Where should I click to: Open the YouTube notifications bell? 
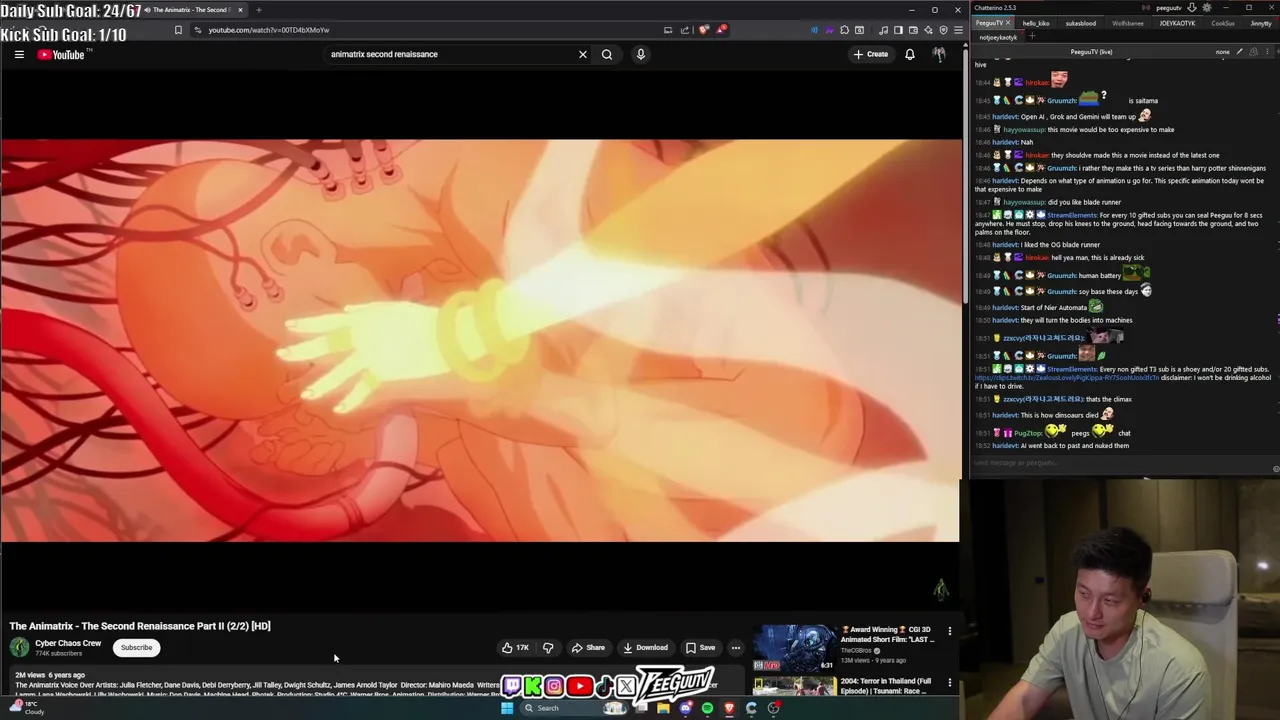[x=910, y=54]
